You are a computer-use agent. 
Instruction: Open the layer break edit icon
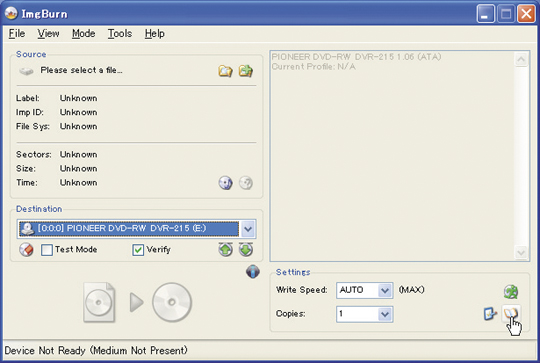point(490,314)
